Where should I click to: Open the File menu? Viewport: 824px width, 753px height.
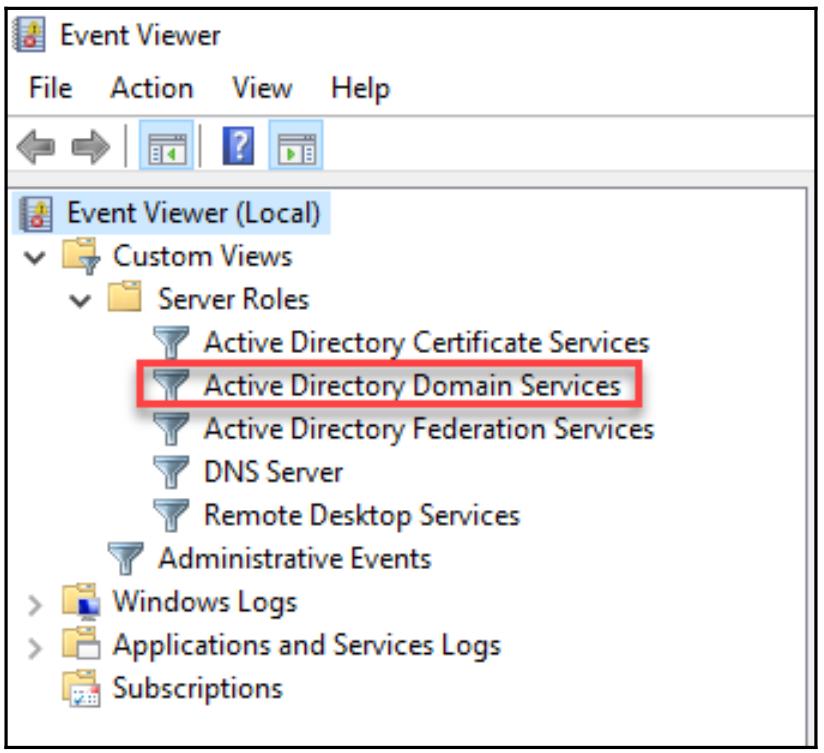[x=50, y=88]
